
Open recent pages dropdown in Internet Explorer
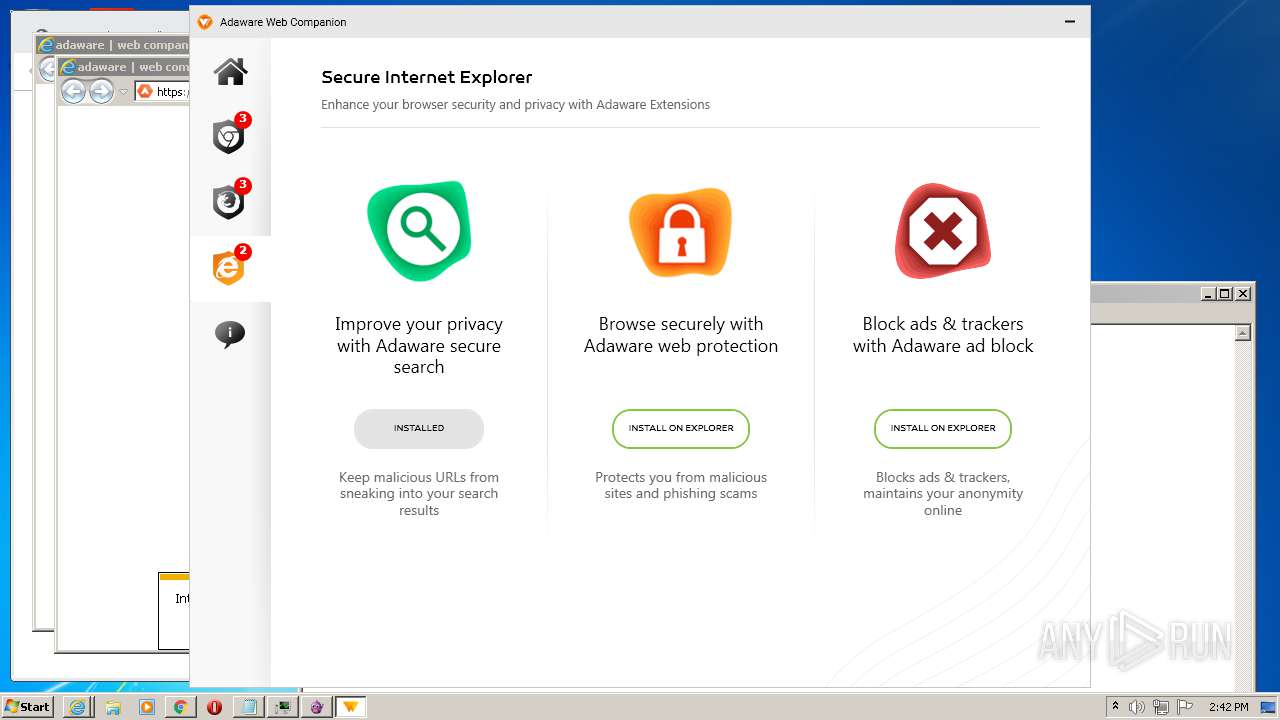point(124,92)
